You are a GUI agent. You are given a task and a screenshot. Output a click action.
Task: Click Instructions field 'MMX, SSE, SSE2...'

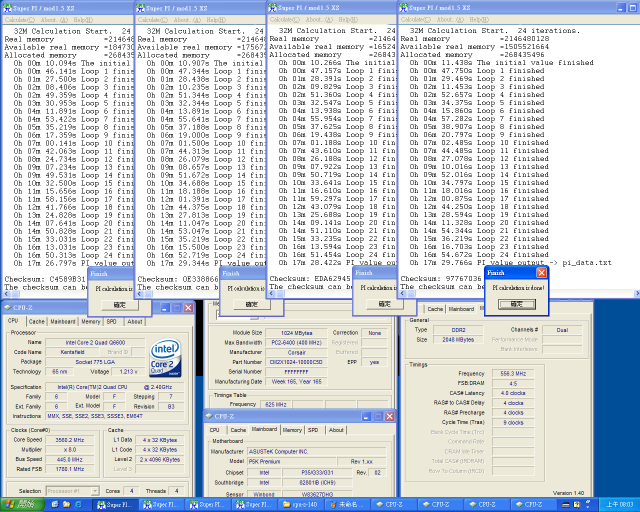click(x=115, y=416)
